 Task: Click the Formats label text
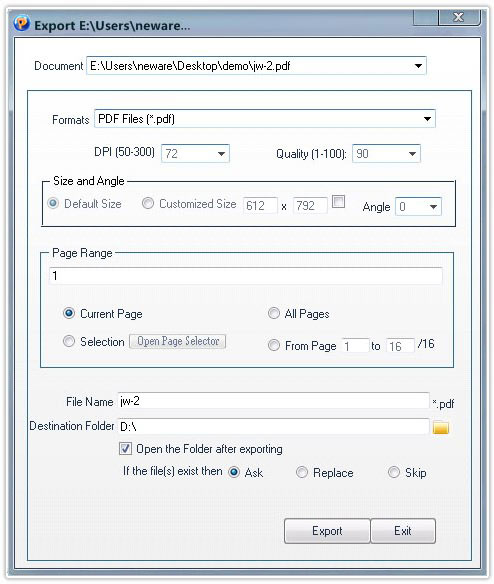click(x=70, y=120)
